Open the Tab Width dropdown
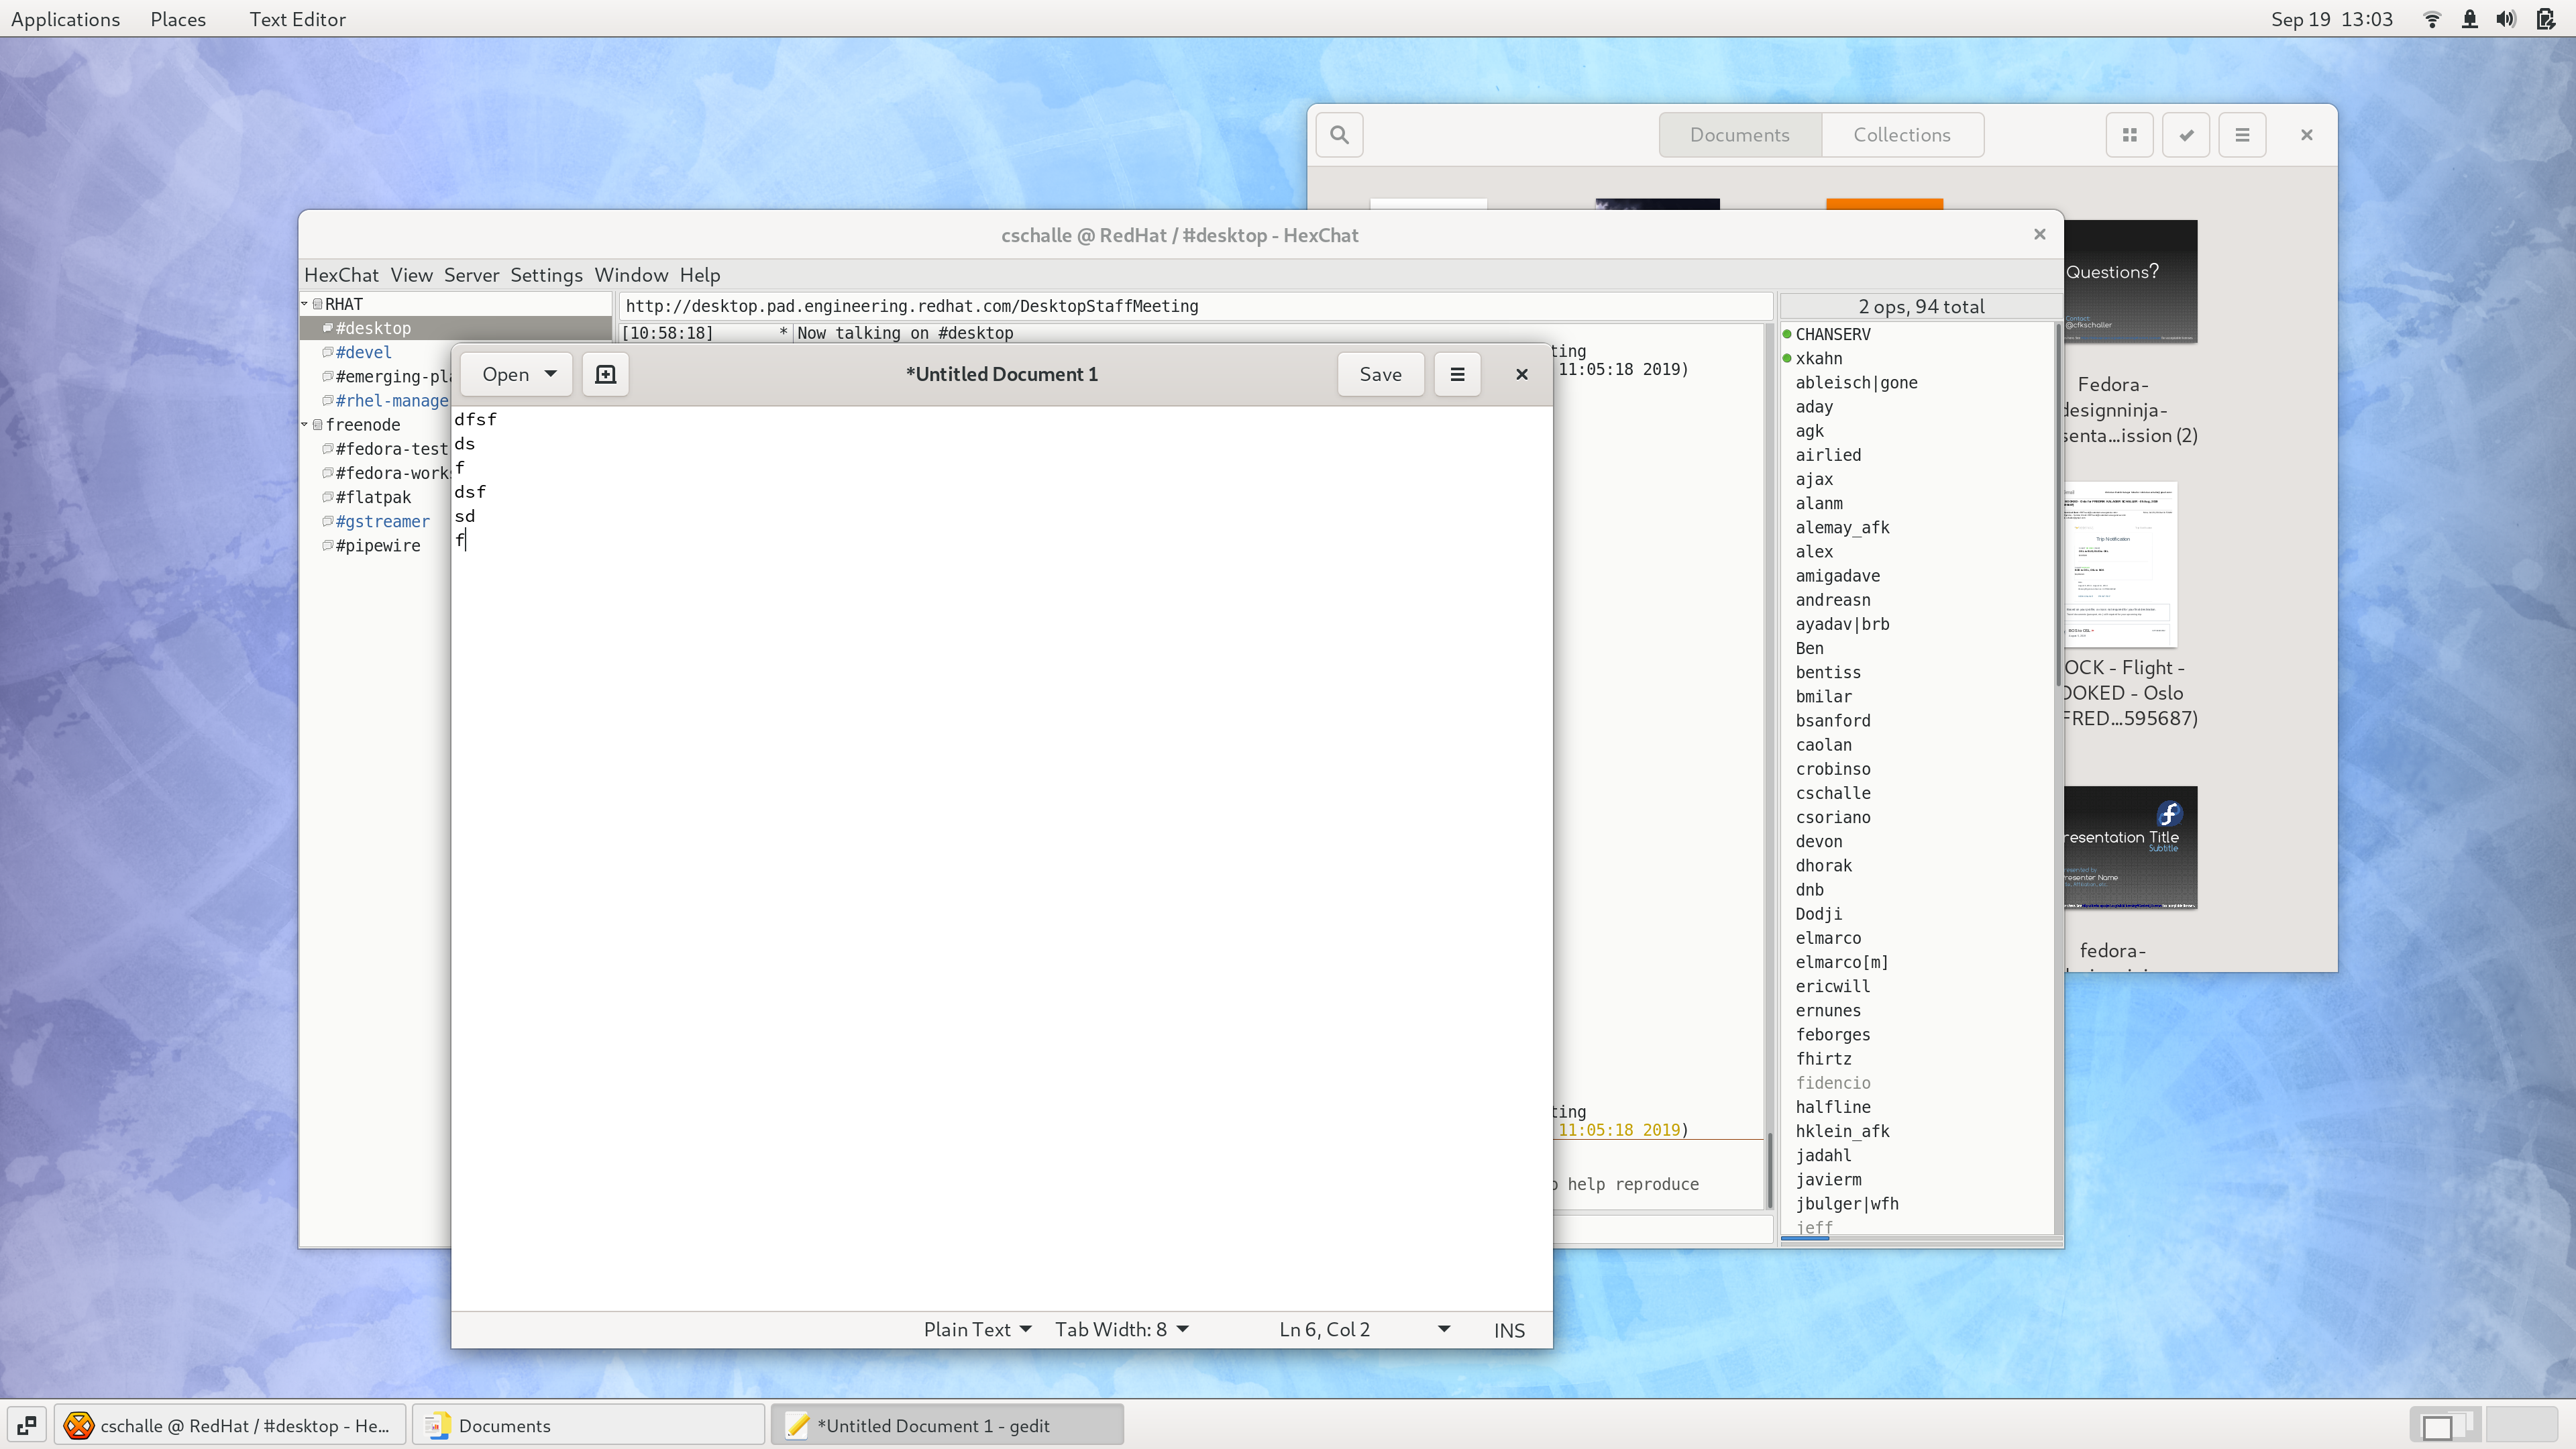Image resolution: width=2576 pixels, height=1449 pixels. (1121, 1329)
